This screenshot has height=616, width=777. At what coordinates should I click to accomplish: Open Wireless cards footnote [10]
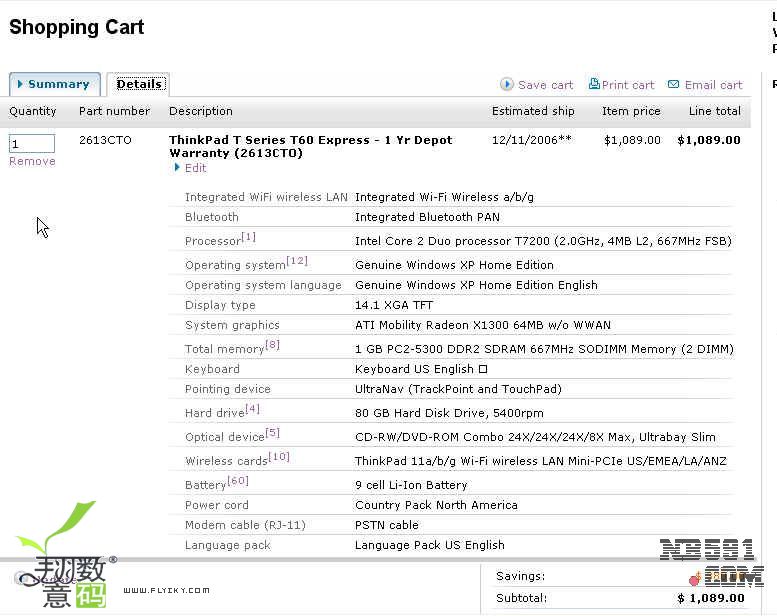click(x=279, y=456)
